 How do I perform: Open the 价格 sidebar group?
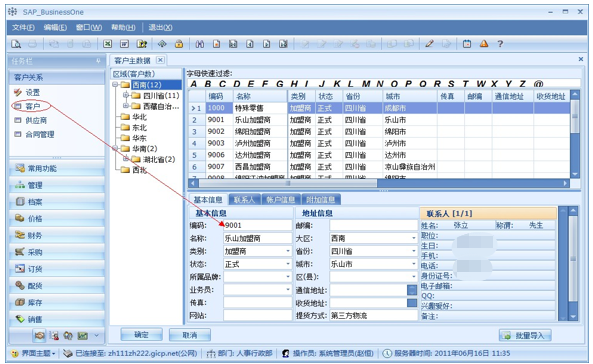pyautogui.click(x=57, y=218)
